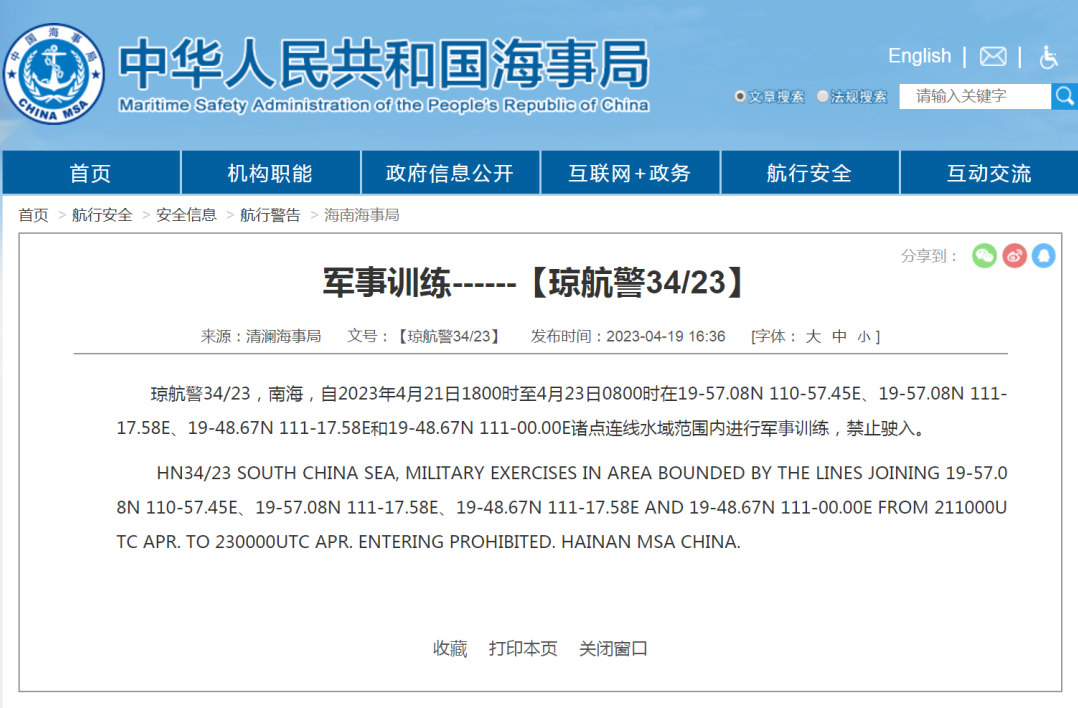This screenshot has width=1078, height=708.
Task: Open the envelope mail icon
Action: [992, 56]
